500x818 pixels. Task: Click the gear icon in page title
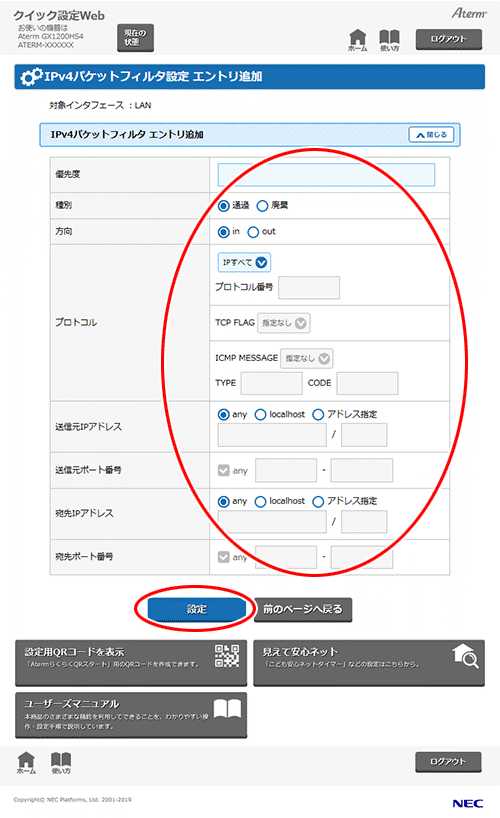coord(31,77)
